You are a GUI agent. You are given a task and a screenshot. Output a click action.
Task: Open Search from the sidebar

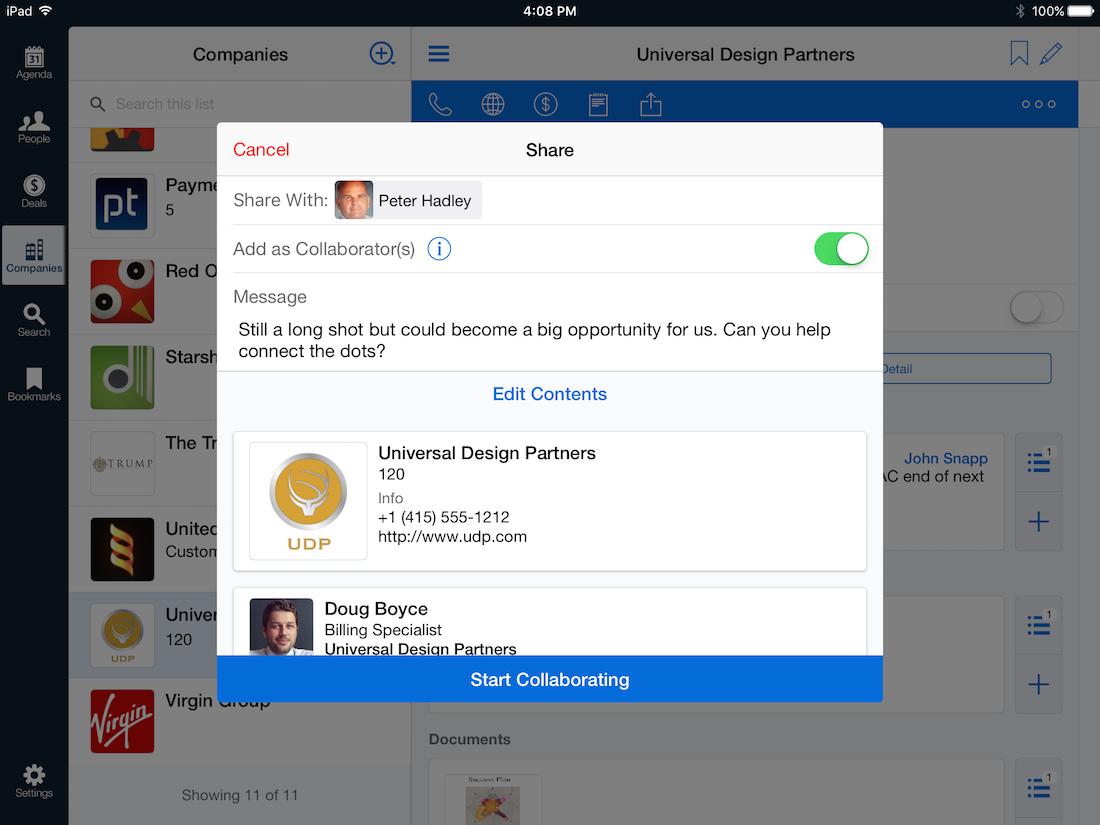[34, 321]
